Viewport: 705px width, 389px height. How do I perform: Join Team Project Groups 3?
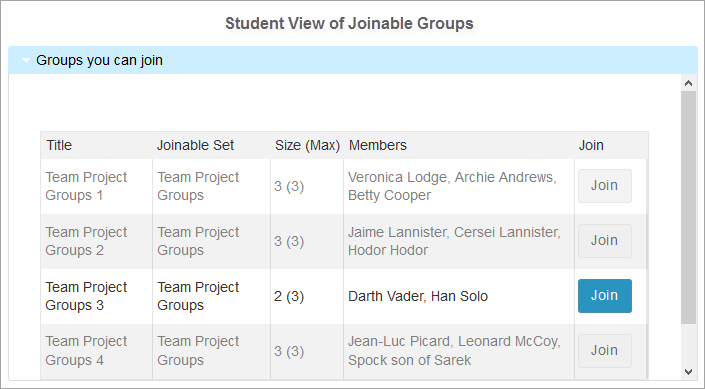(x=605, y=296)
